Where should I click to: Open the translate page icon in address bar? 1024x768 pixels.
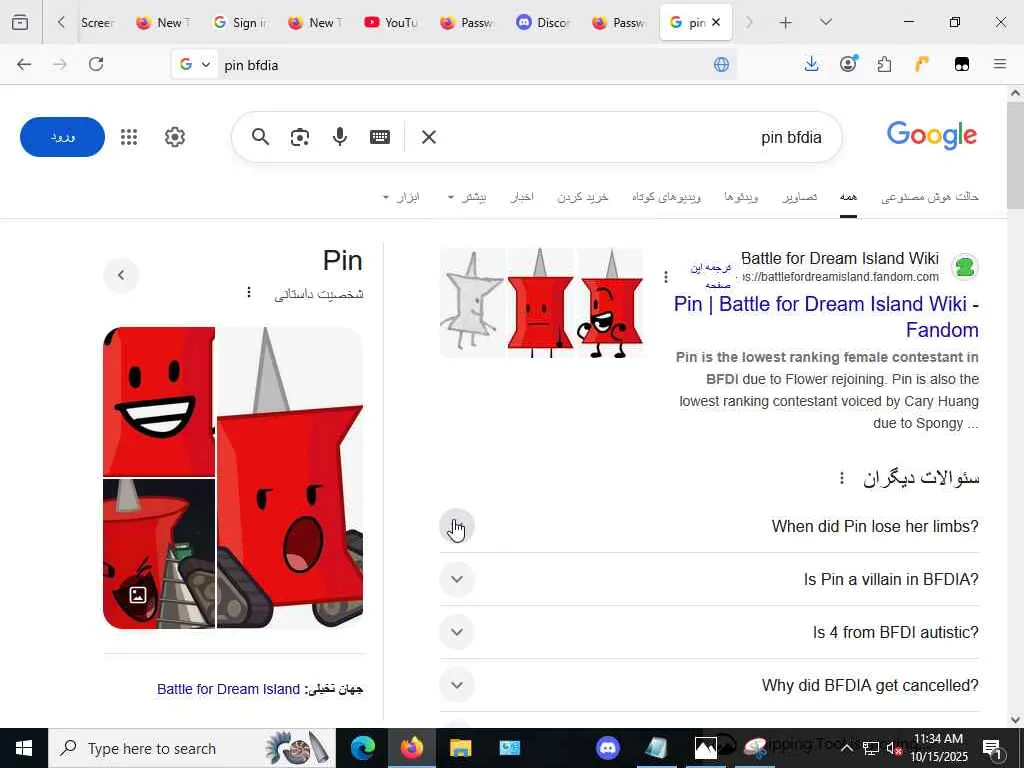click(721, 64)
